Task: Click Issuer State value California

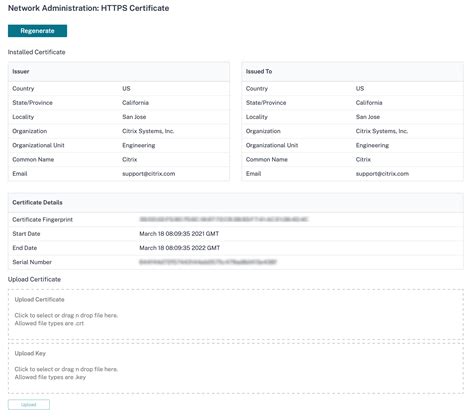Action: tap(135, 103)
